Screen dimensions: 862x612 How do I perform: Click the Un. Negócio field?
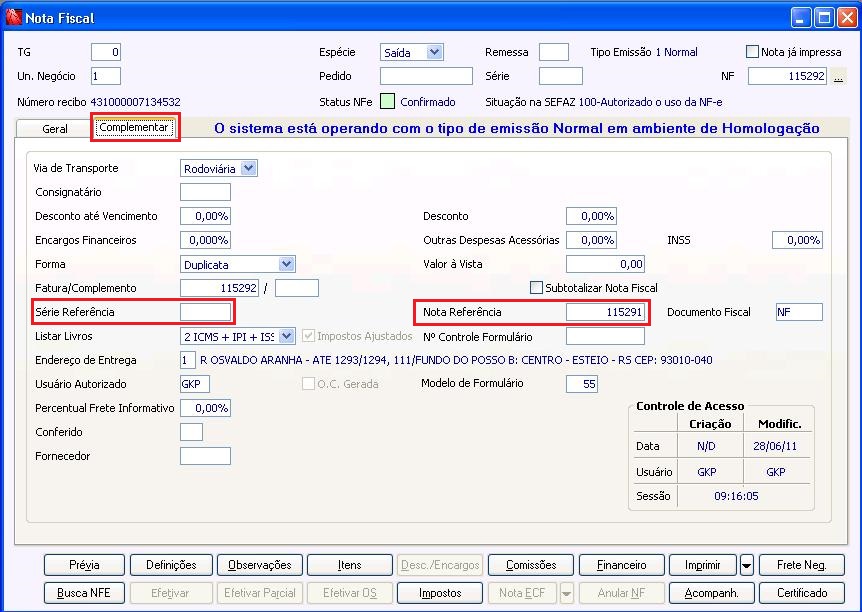coord(106,76)
